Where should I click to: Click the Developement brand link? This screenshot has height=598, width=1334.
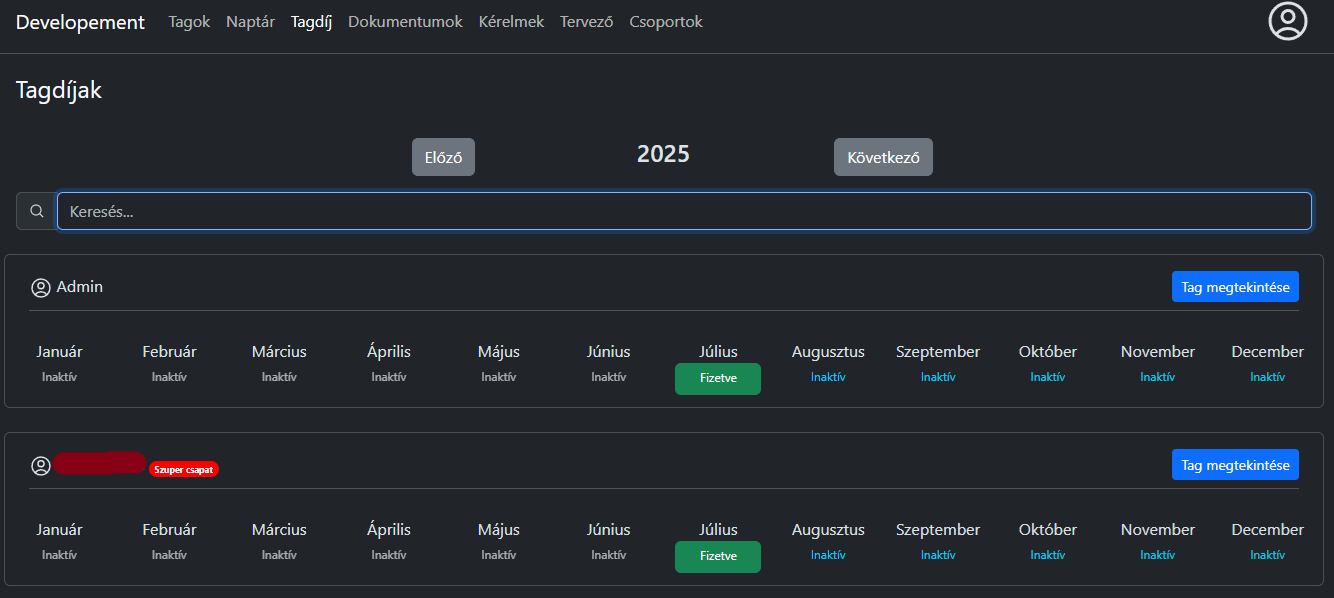(x=80, y=22)
